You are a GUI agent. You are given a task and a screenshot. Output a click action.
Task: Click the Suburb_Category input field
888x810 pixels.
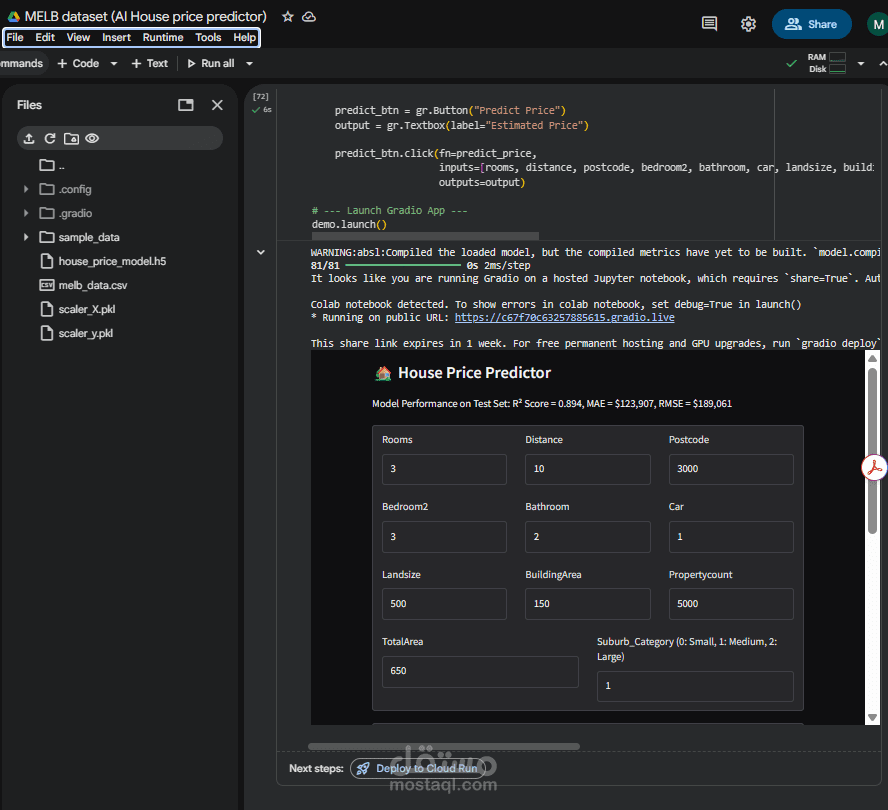pyautogui.click(x=695, y=686)
